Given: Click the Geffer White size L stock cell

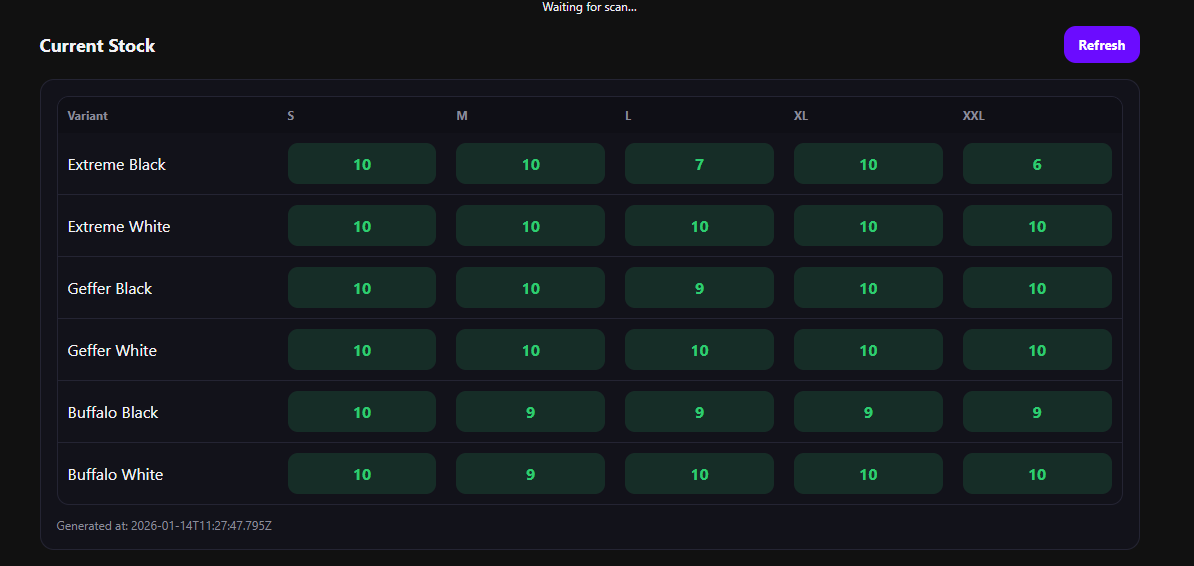Looking at the screenshot, I should click(x=699, y=350).
